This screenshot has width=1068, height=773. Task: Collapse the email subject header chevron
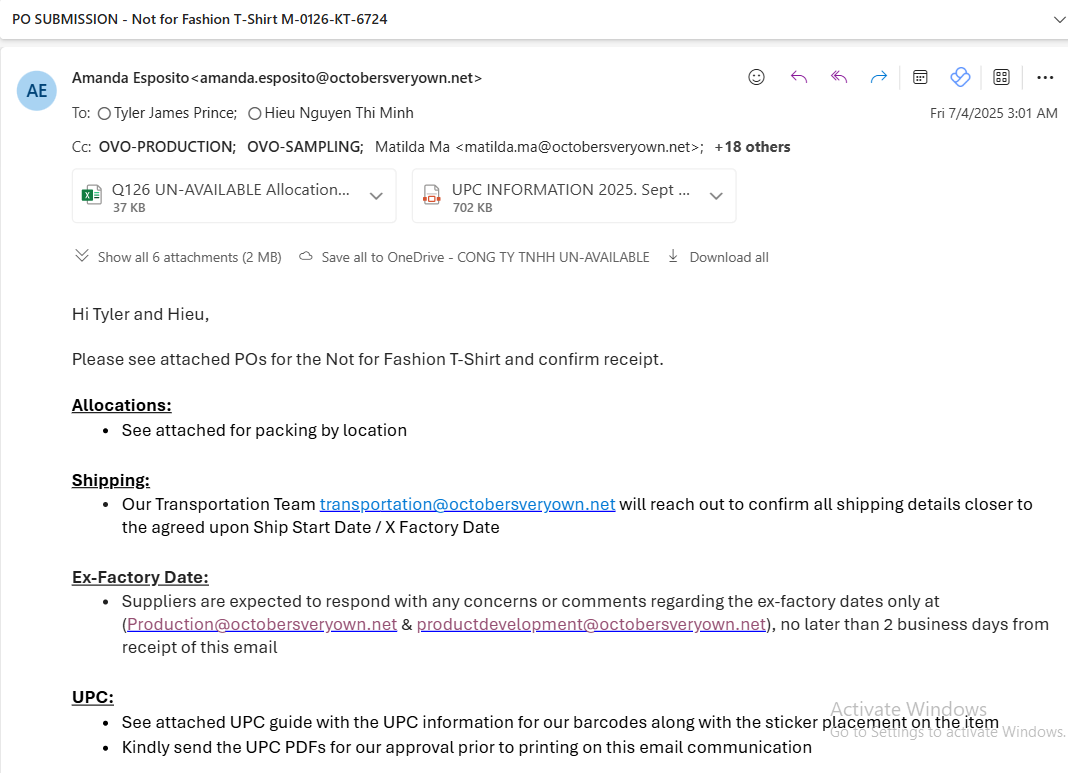[1059, 19]
